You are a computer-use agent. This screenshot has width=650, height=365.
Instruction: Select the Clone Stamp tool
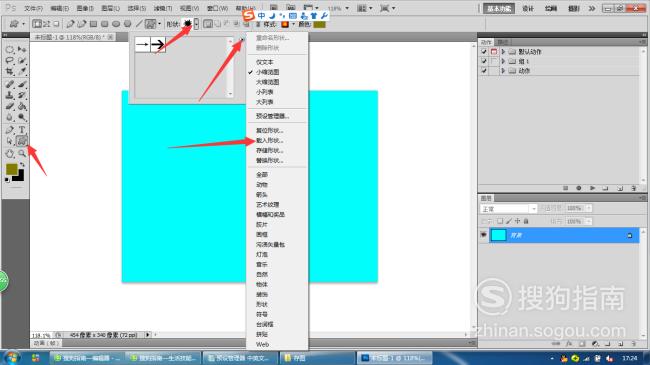coord(9,95)
